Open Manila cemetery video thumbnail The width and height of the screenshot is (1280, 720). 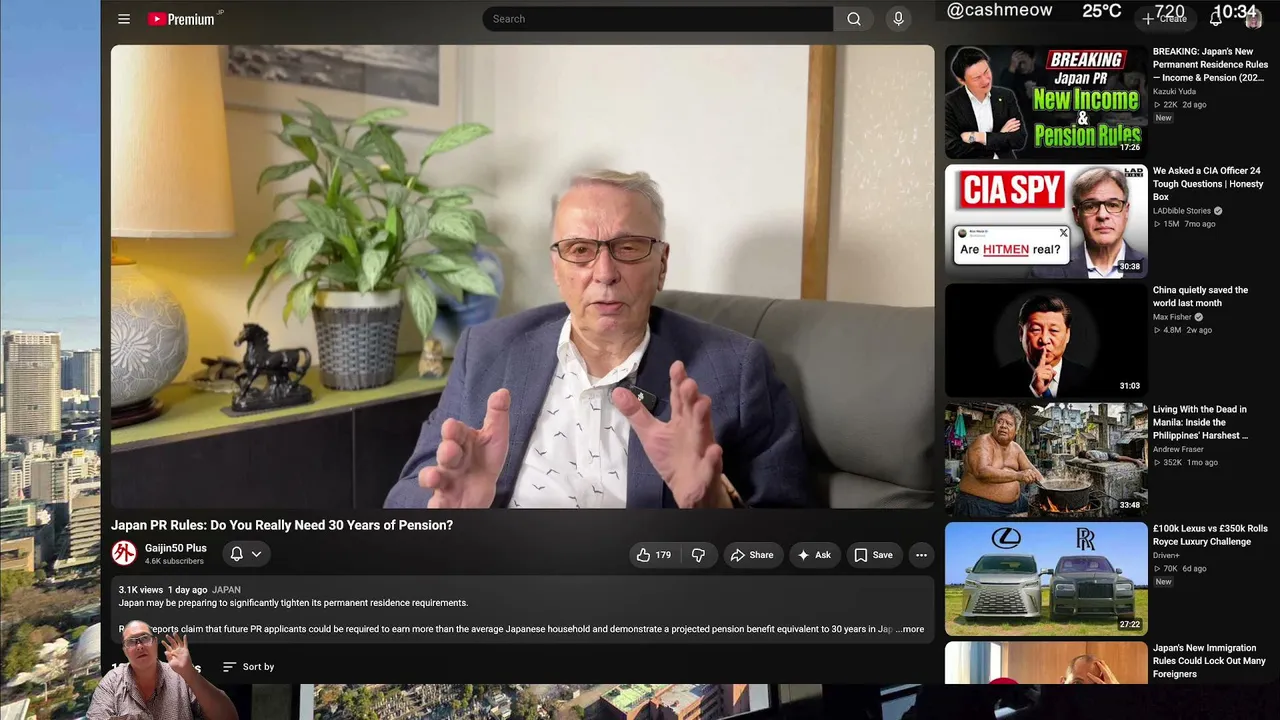(x=1046, y=460)
